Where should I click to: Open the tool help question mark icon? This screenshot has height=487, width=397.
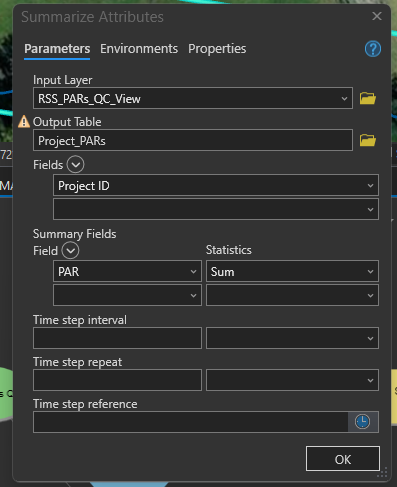373,49
